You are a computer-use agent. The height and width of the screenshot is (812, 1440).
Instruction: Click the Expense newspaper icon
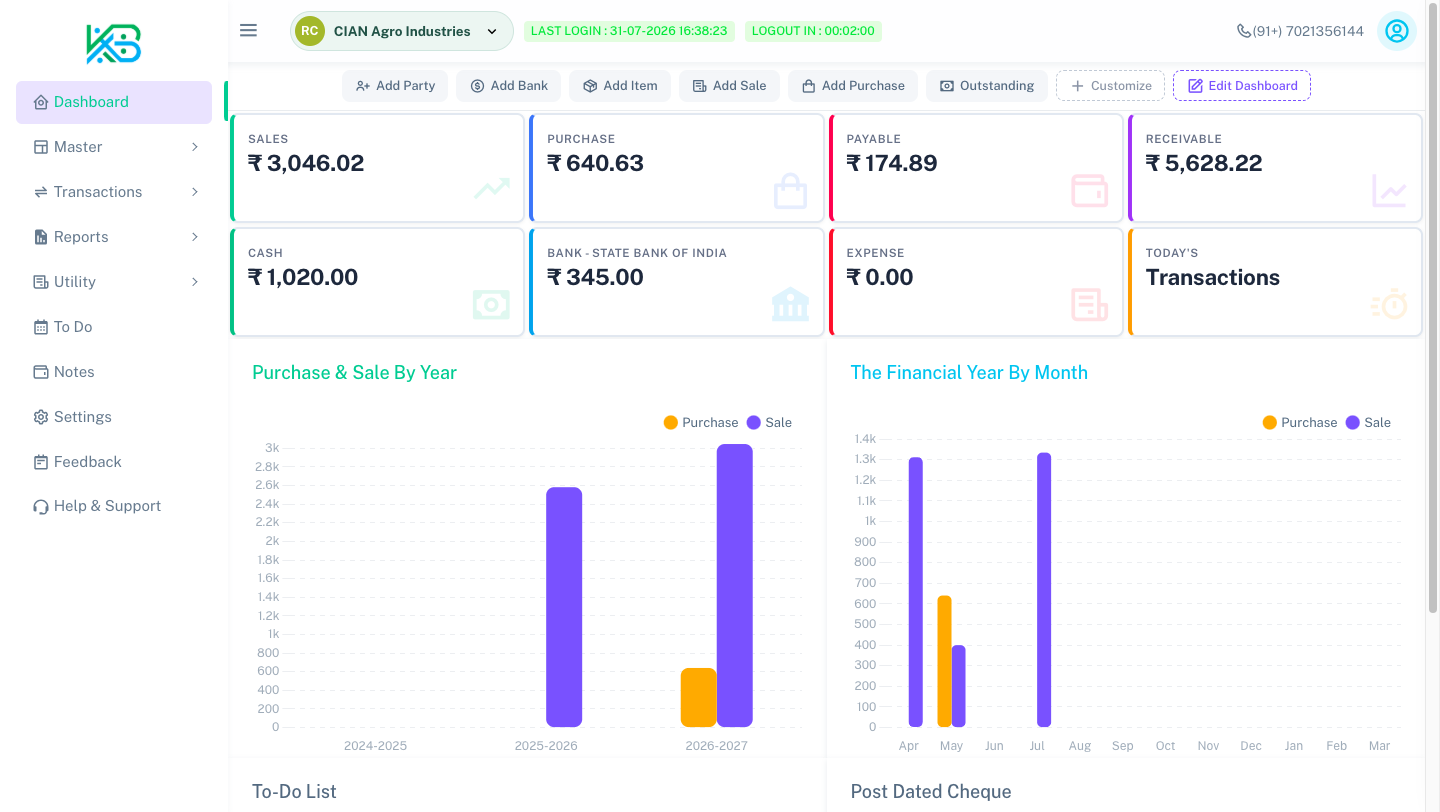pos(1089,305)
